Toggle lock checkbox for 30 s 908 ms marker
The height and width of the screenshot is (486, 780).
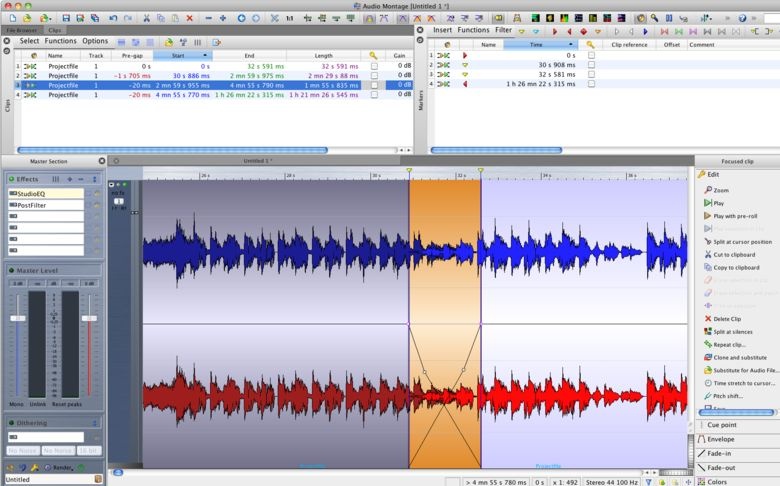pyautogui.click(x=591, y=65)
